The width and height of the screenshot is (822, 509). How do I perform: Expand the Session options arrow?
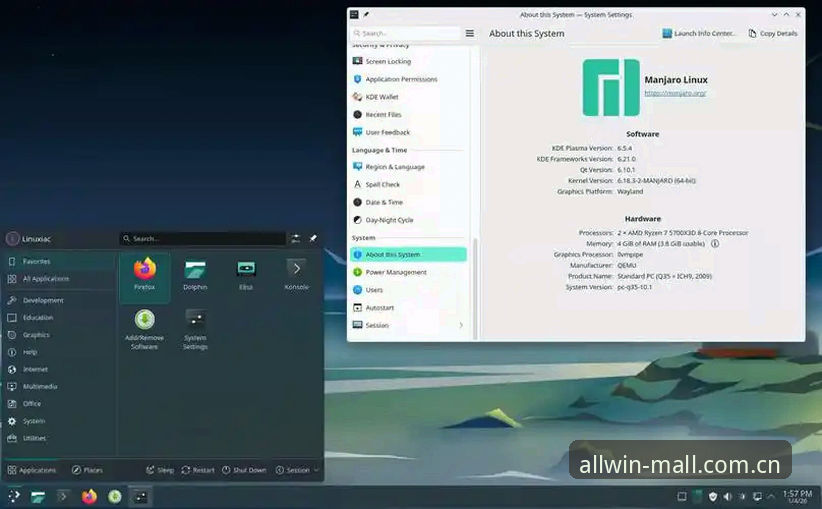(316, 470)
